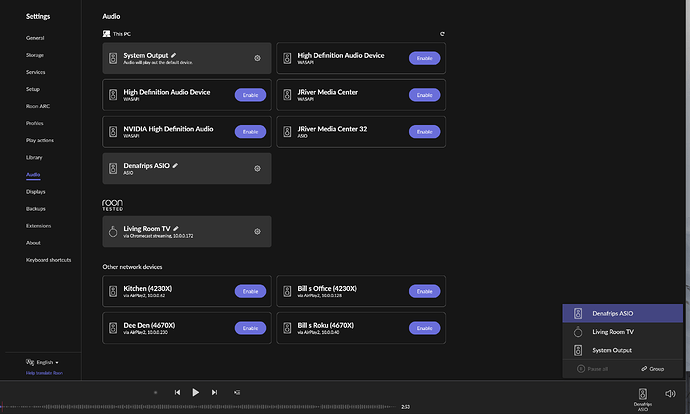Rename System Output using the pencil icon
Viewport: 690px width, 414px height.
click(173, 55)
